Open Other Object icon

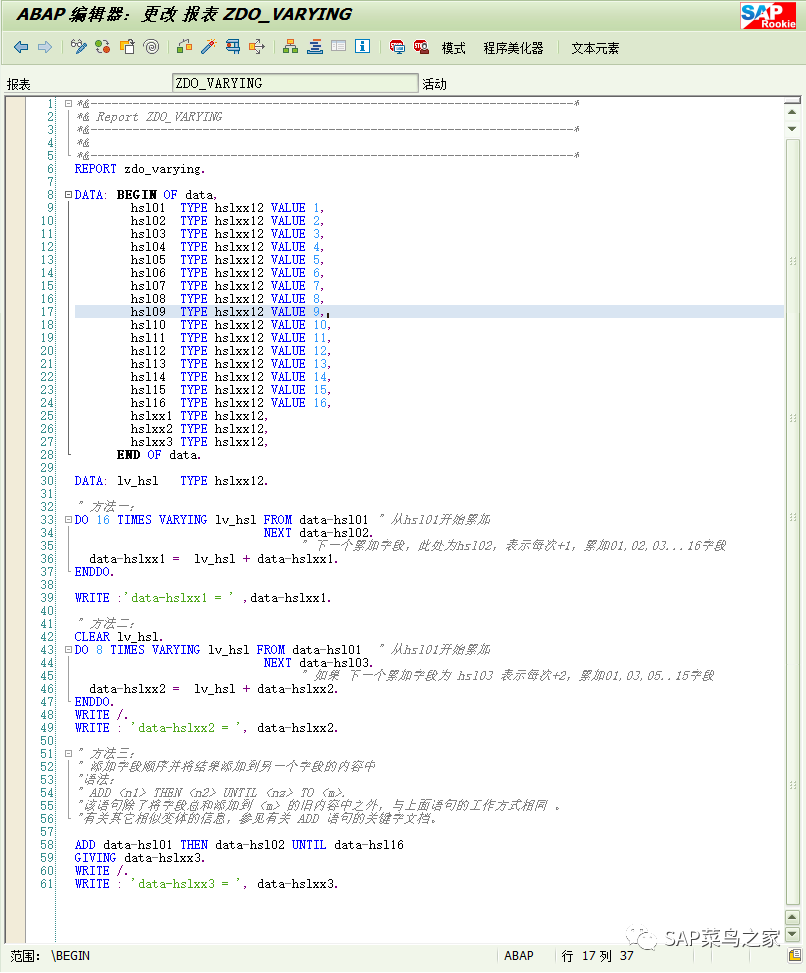click(127, 47)
